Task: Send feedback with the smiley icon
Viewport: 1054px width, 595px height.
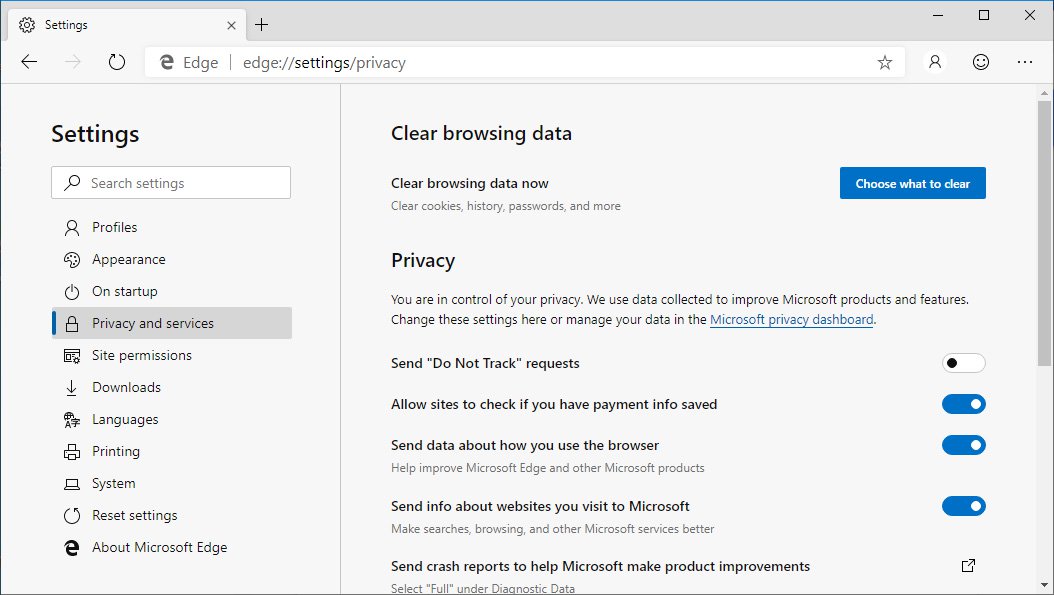Action: (981, 63)
